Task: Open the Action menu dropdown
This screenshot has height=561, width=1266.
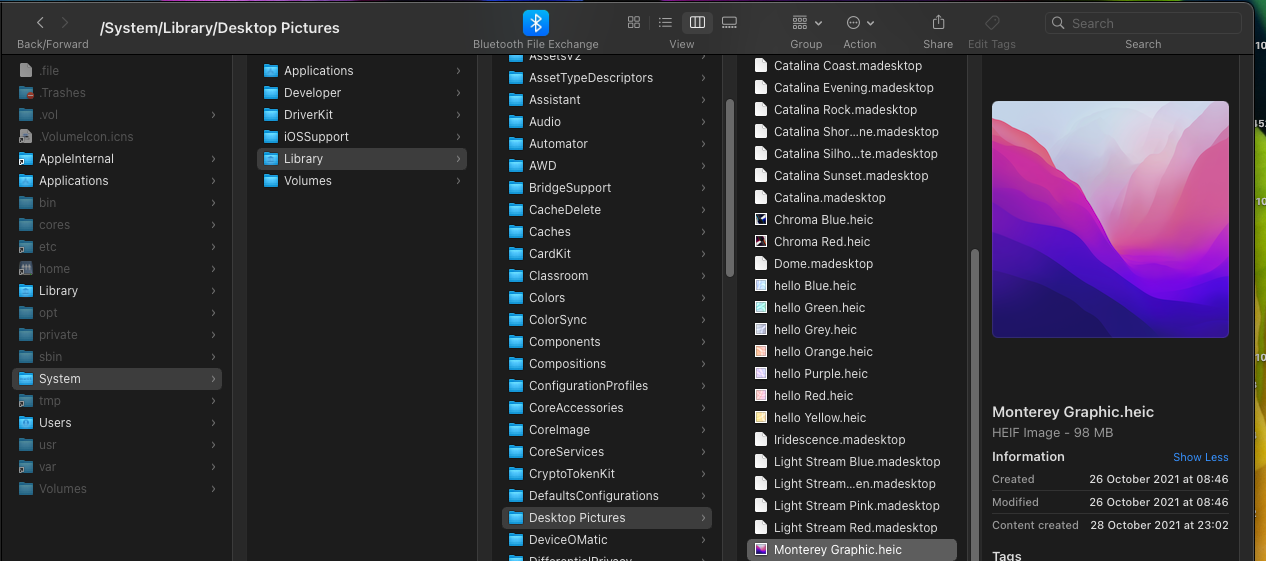Action: click(x=860, y=22)
